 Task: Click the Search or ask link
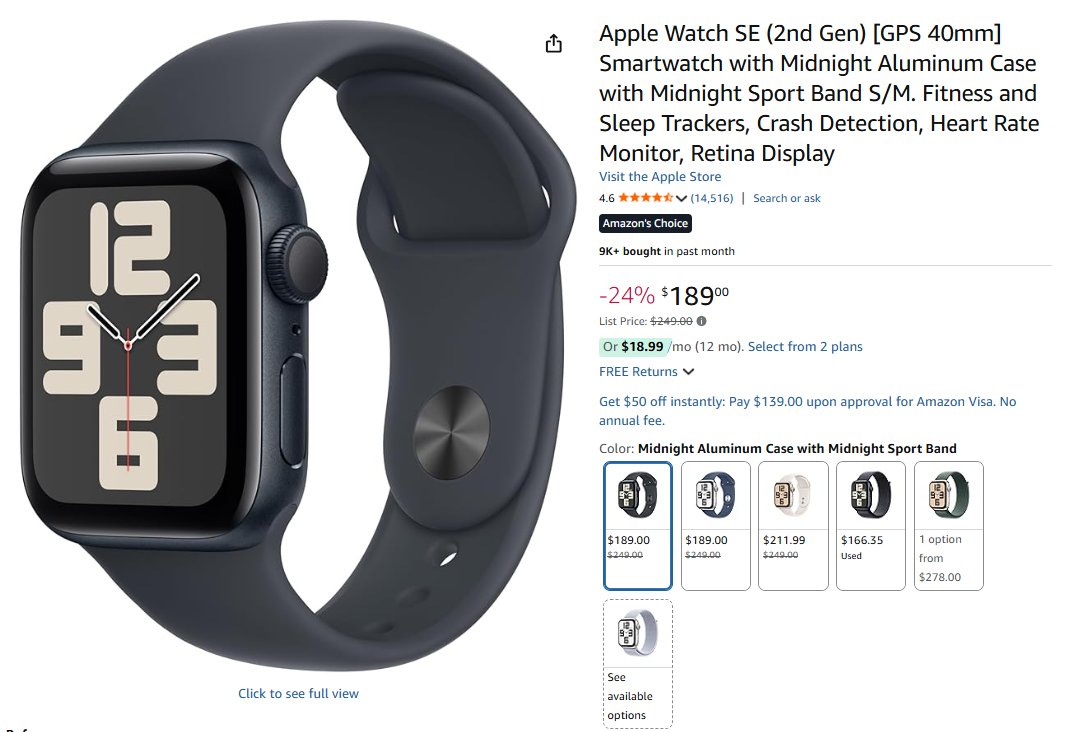(786, 198)
